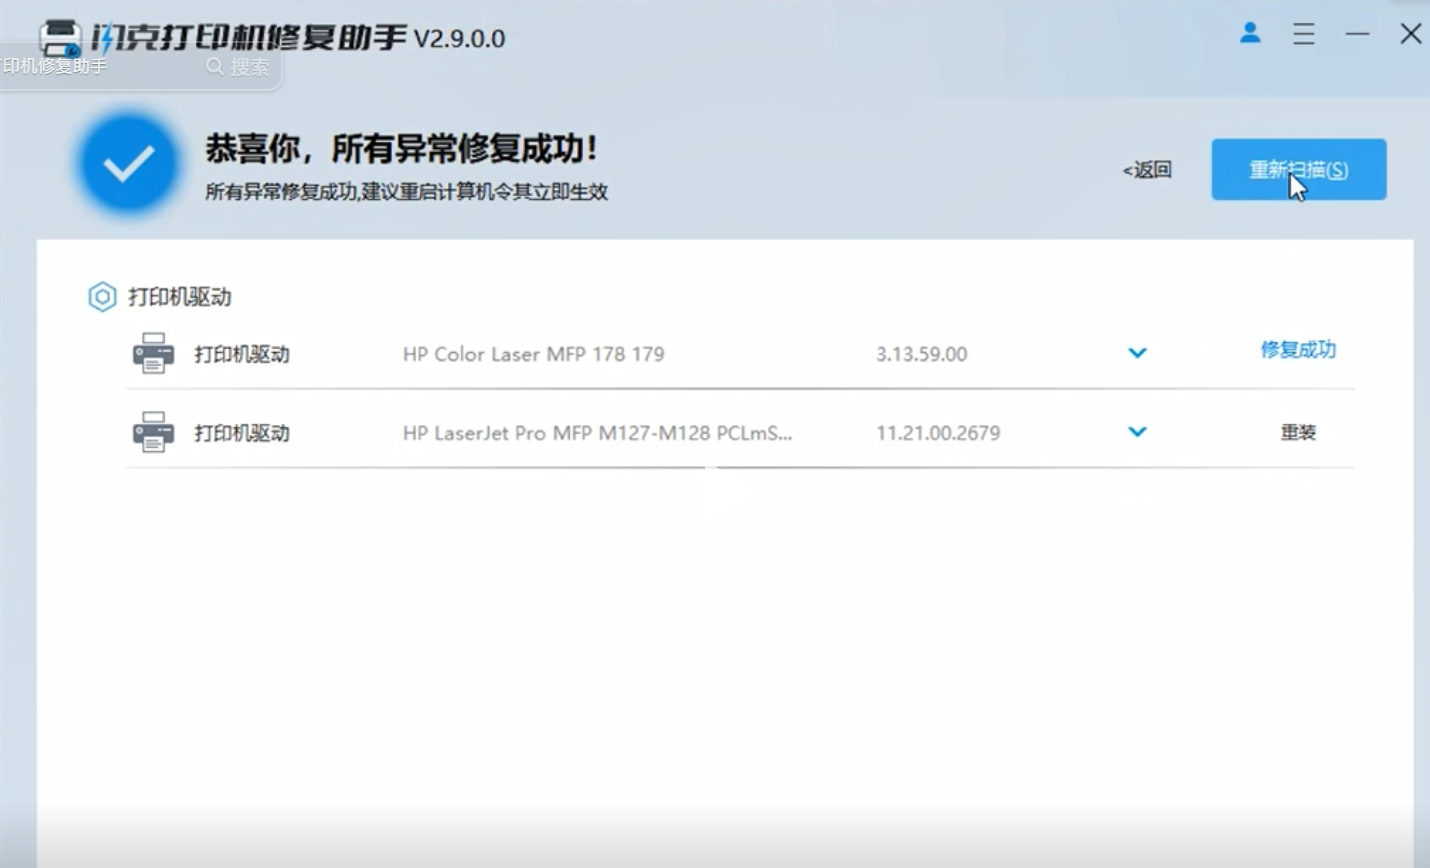Screen dimensions: 1430x868
Task: Click the printer icon for HP LaserJet Pro MFP
Action: tap(152, 432)
